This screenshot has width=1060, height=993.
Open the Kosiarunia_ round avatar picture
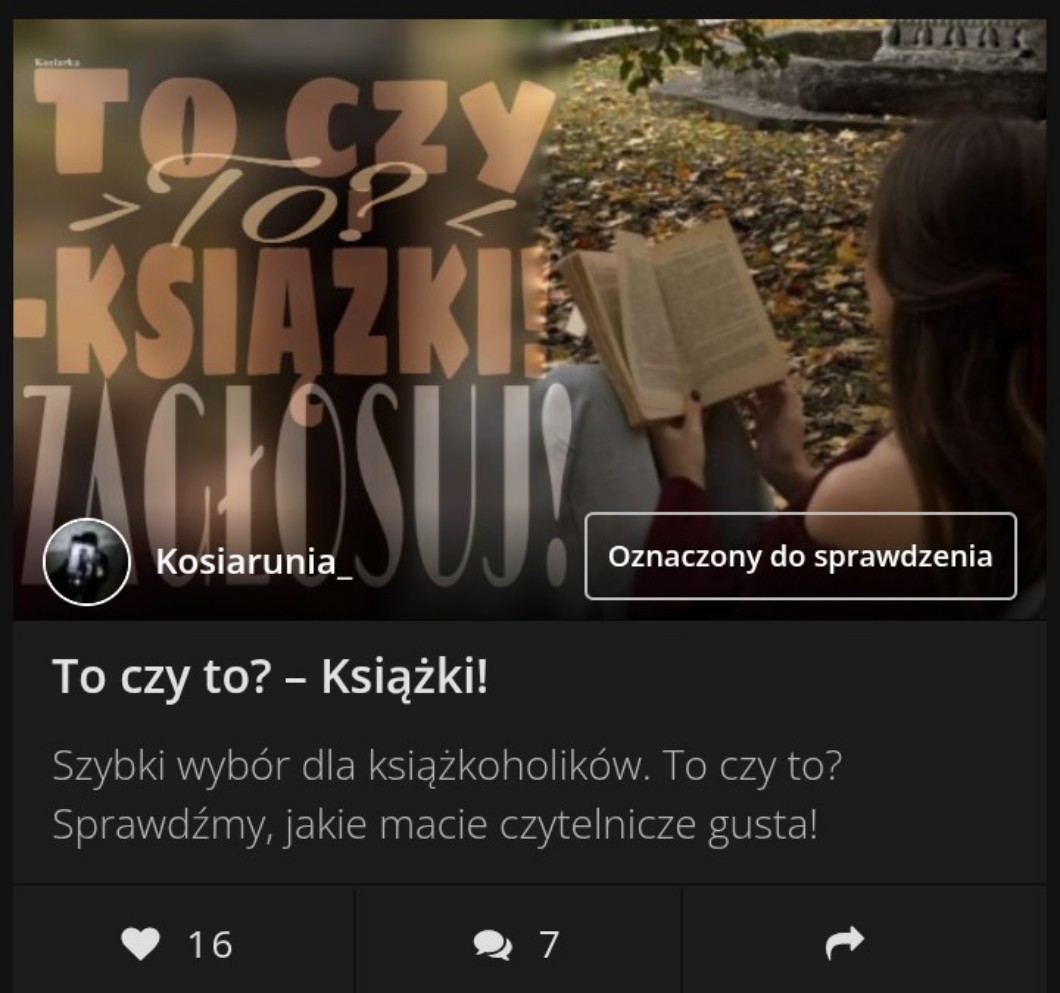[87, 561]
